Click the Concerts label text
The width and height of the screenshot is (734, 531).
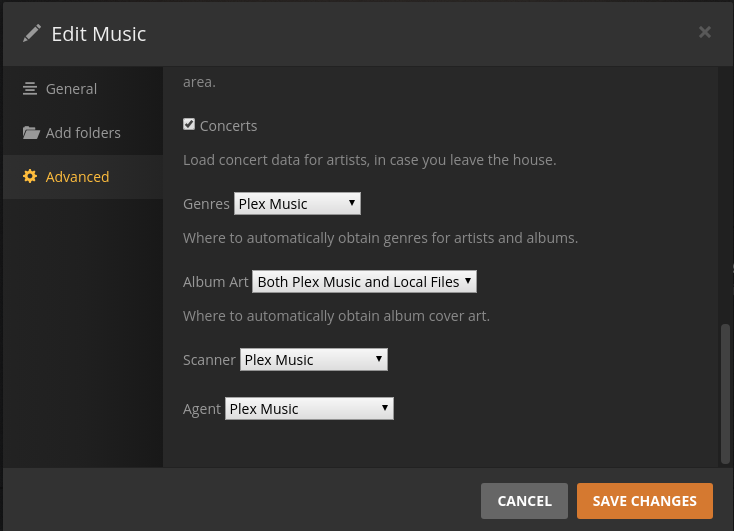(x=228, y=126)
